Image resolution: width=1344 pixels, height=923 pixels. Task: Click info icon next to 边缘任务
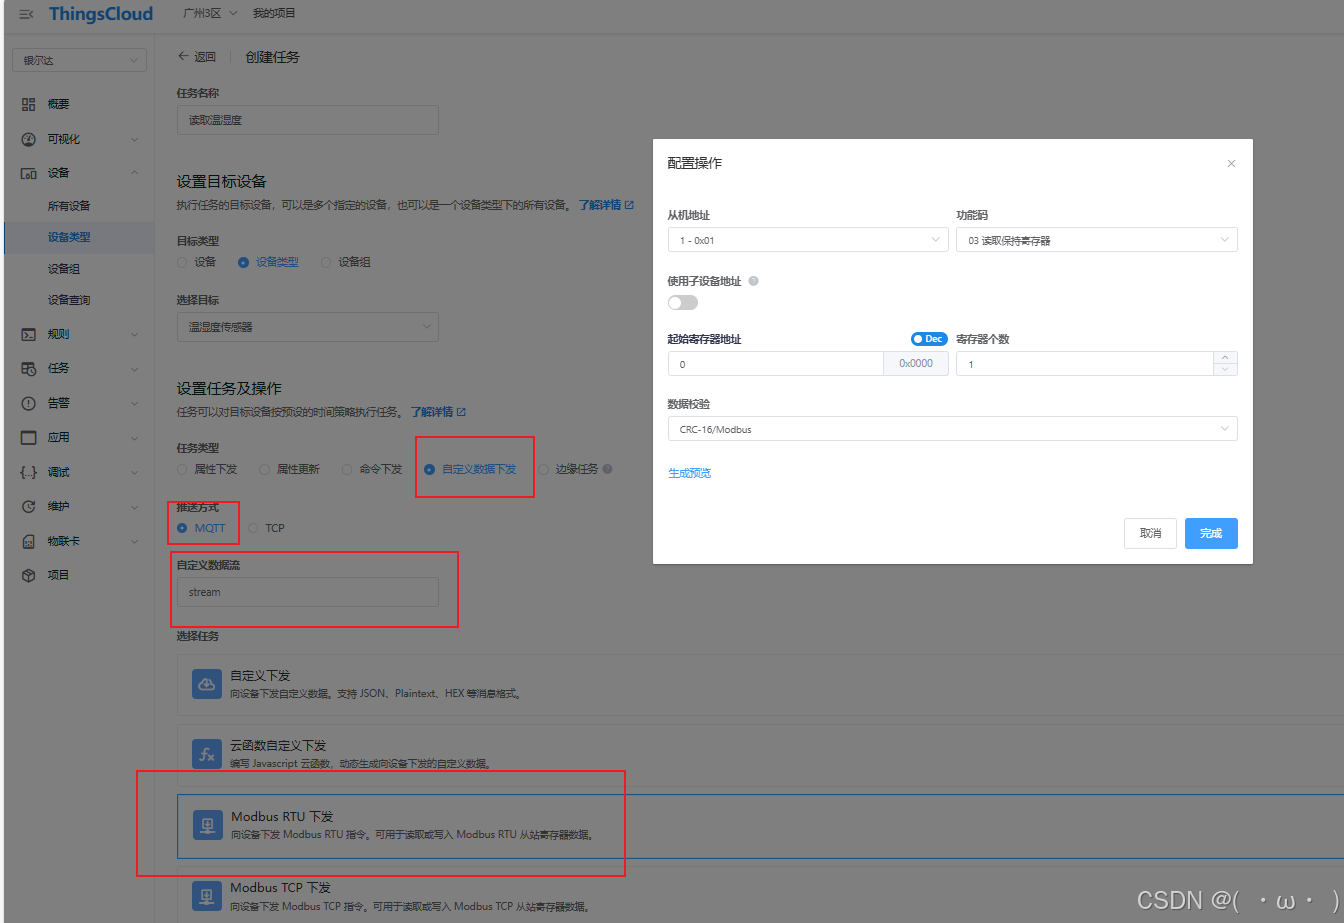coord(607,469)
